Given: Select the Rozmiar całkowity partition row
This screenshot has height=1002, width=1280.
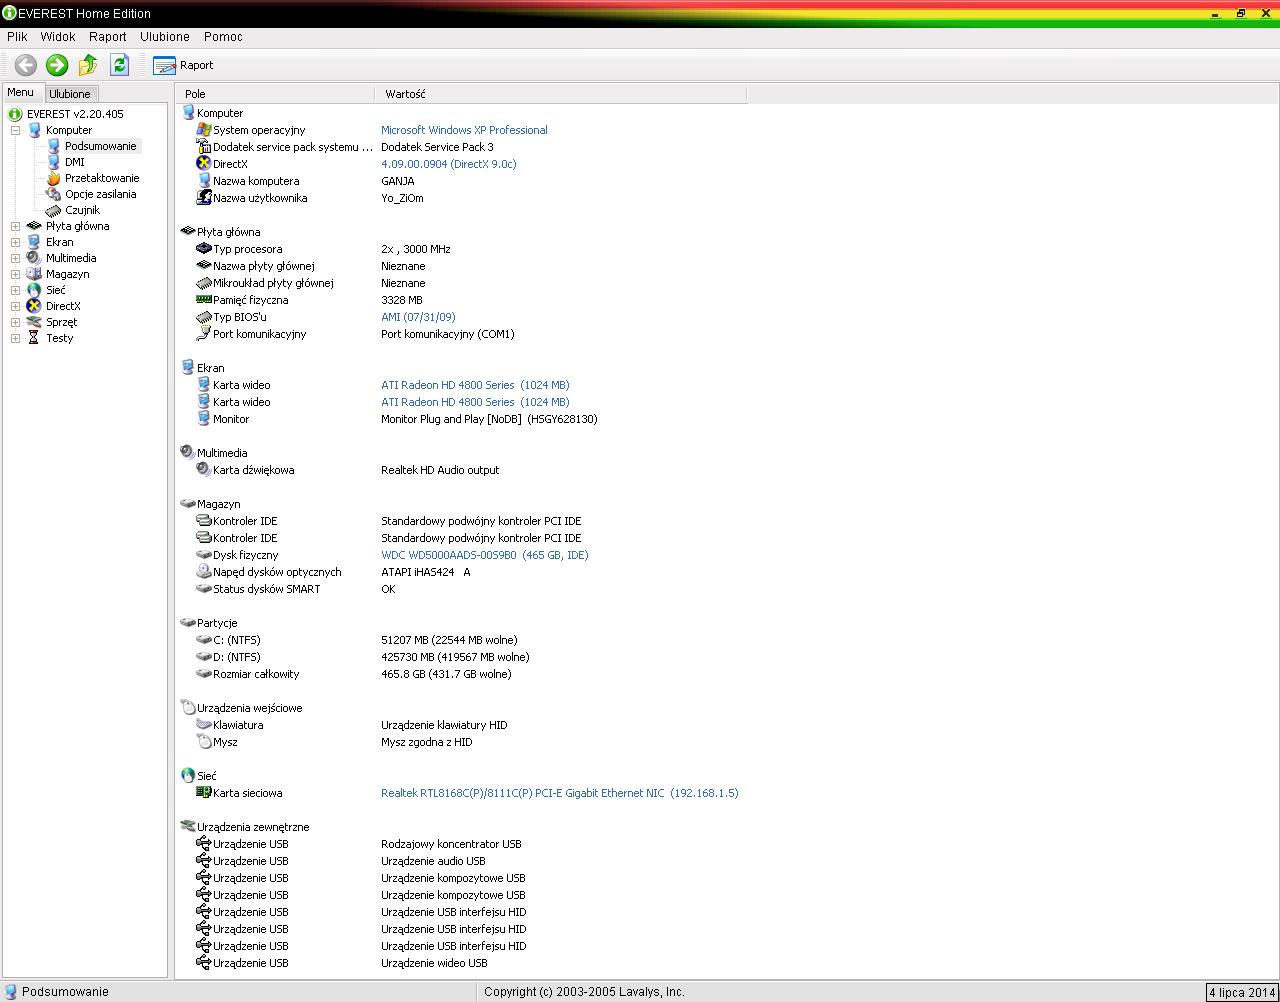Looking at the screenshot, I should tap(461, 674).
